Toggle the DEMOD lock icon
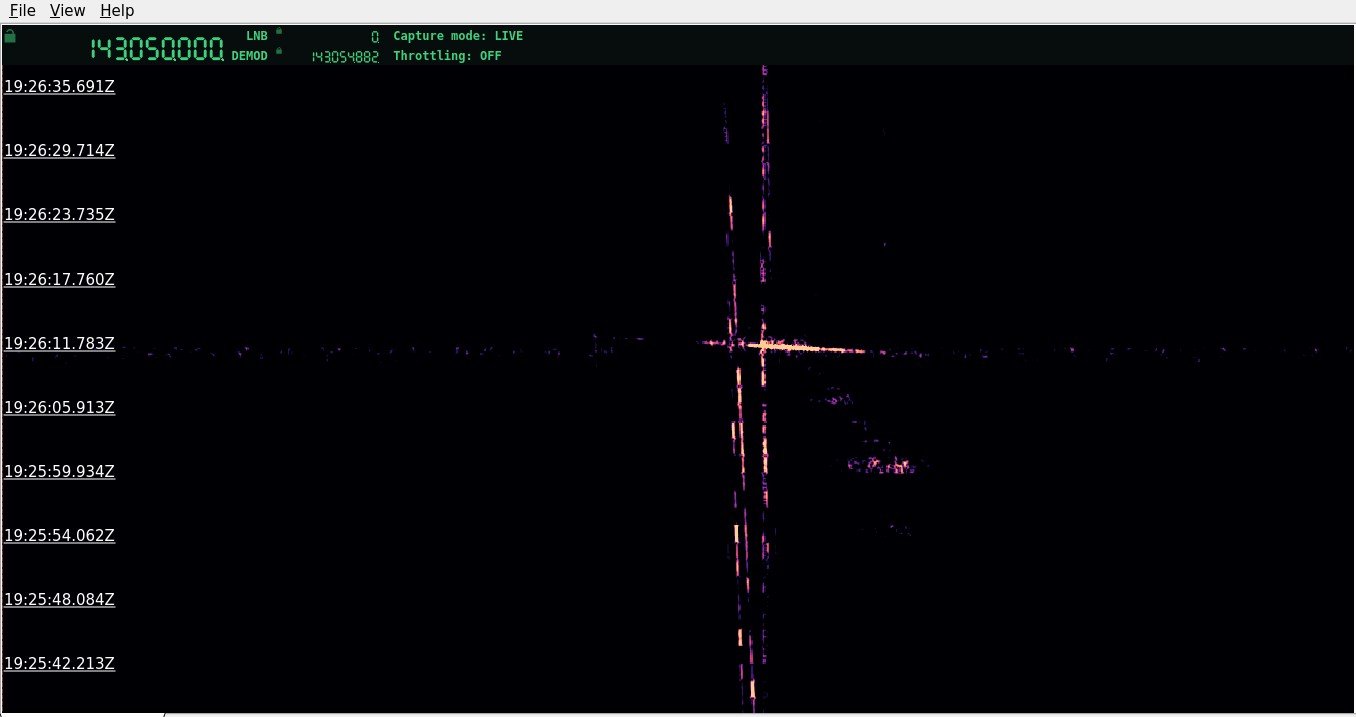 tap(279, 50)
